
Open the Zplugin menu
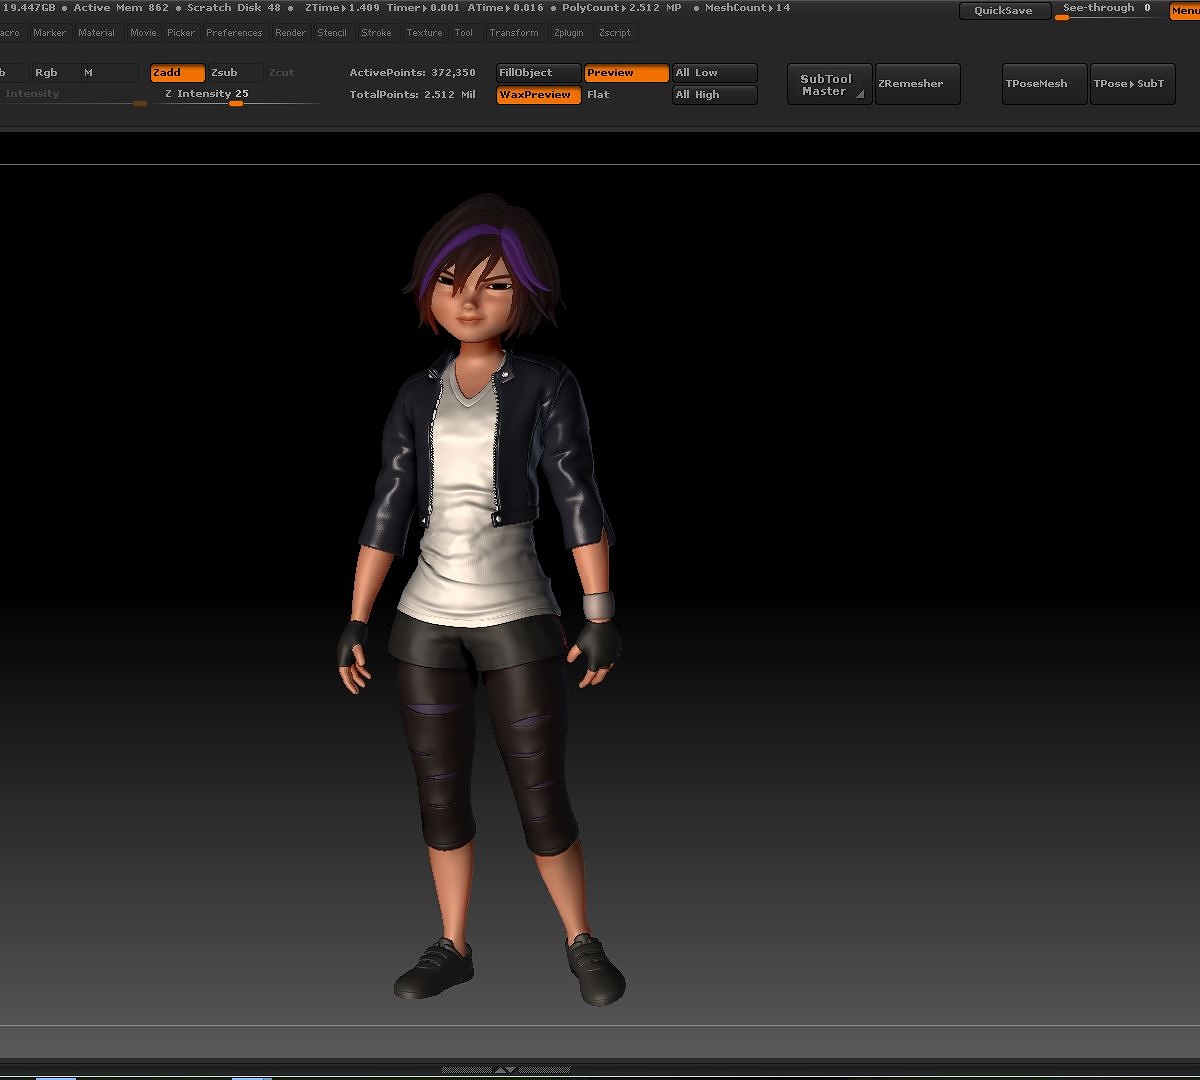coord(568,33)
